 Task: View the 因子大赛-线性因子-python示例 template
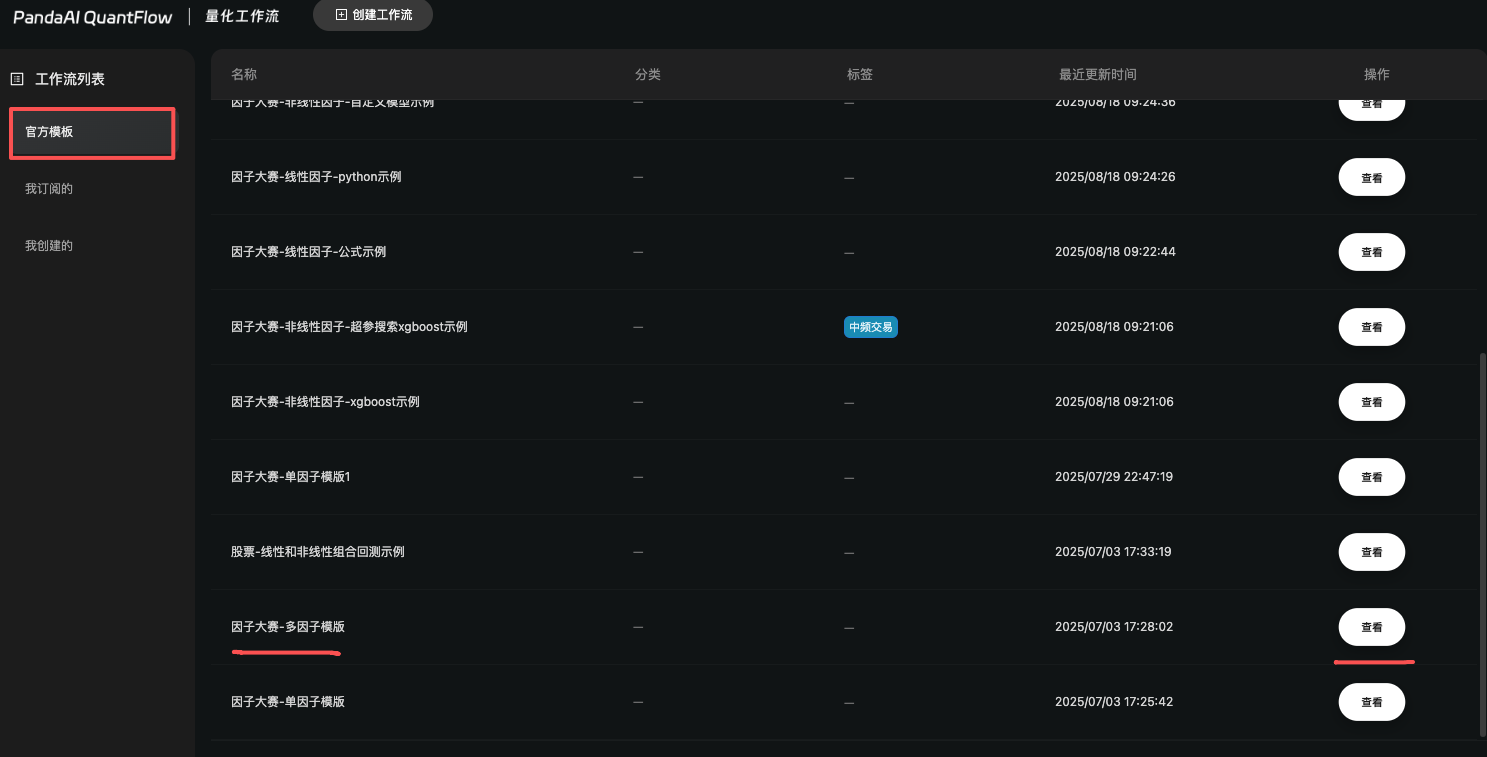1371,178
